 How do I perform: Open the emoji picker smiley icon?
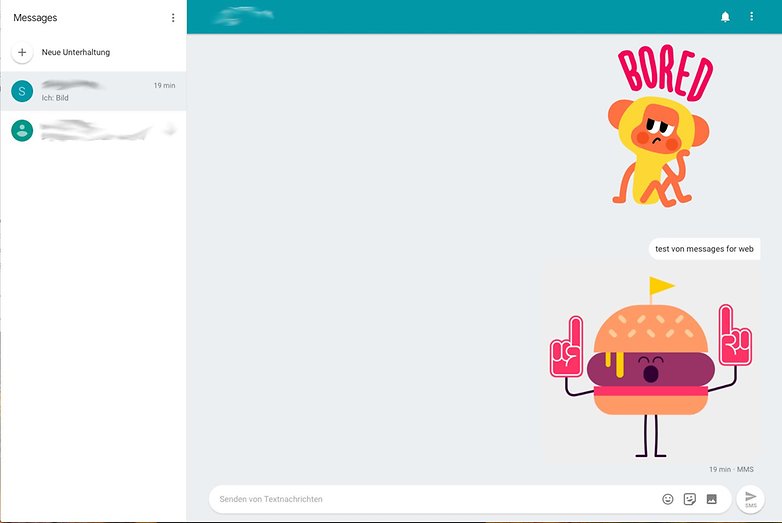pyautogui.click(x=668, y=499)
